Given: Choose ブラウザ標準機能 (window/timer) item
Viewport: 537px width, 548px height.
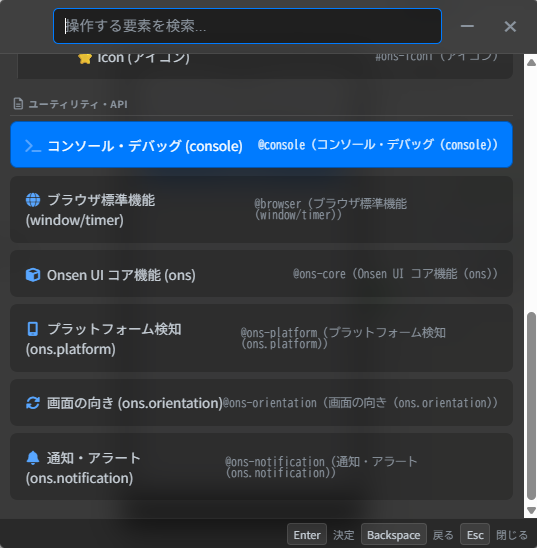Looking at the screenshot, I should tap(261, 210).
